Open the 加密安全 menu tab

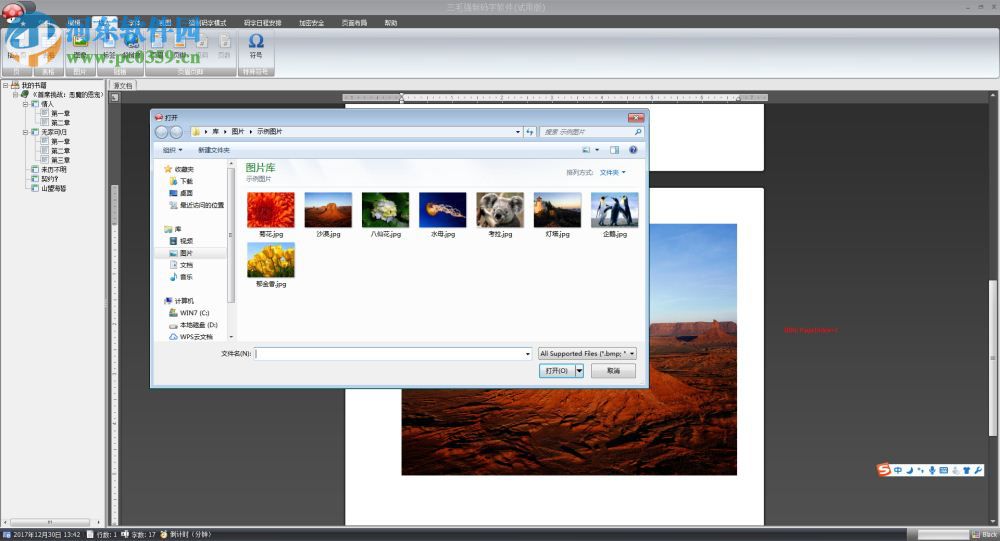(311, 22)
